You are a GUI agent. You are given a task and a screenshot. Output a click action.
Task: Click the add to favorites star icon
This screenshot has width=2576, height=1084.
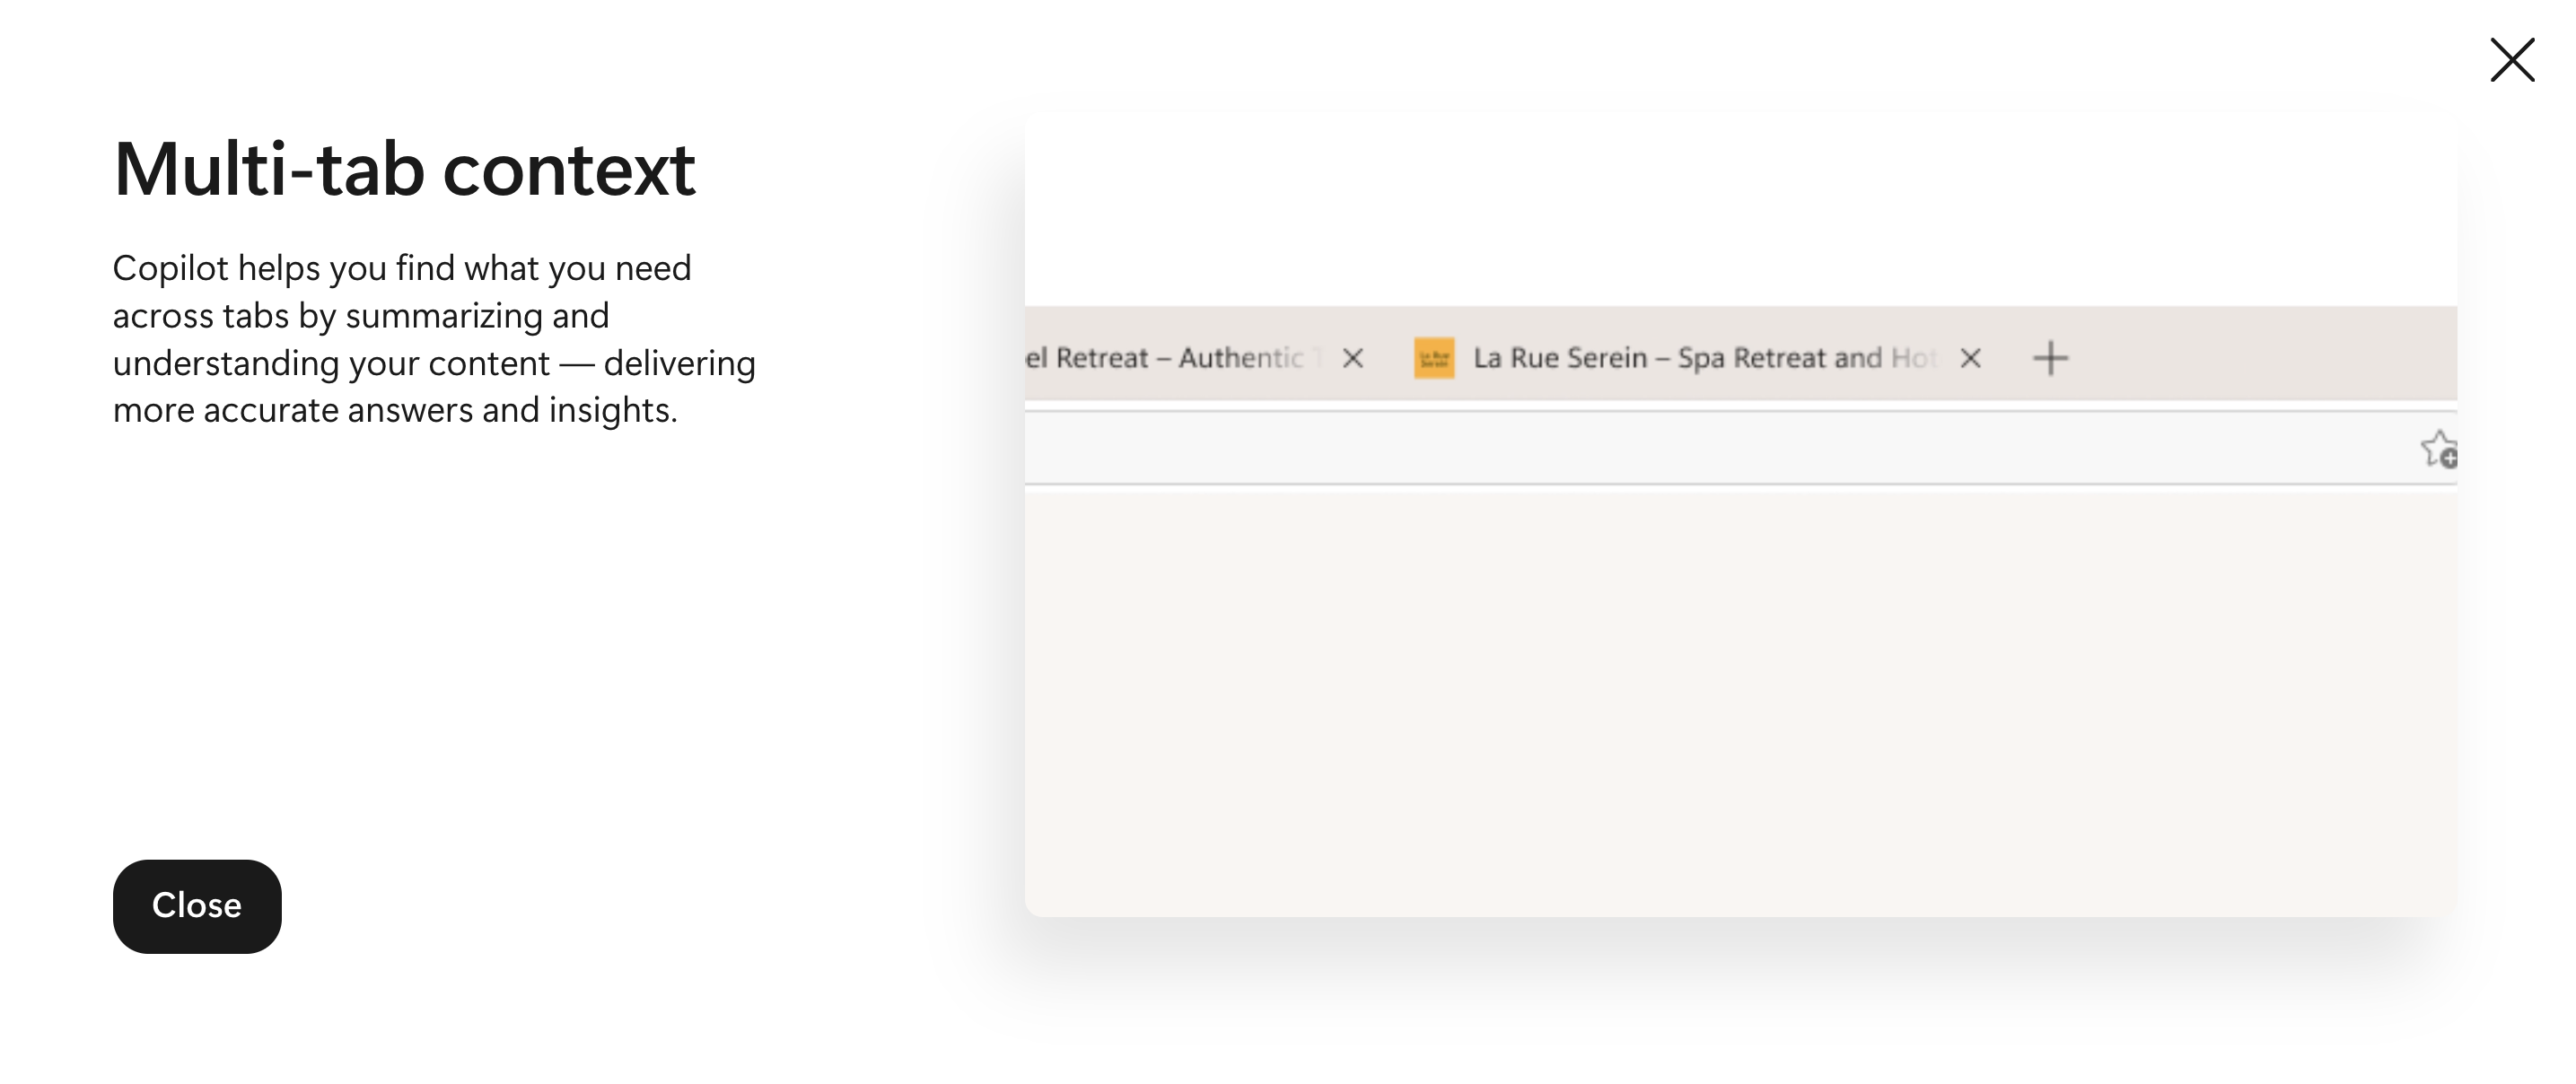[2438, 449]
